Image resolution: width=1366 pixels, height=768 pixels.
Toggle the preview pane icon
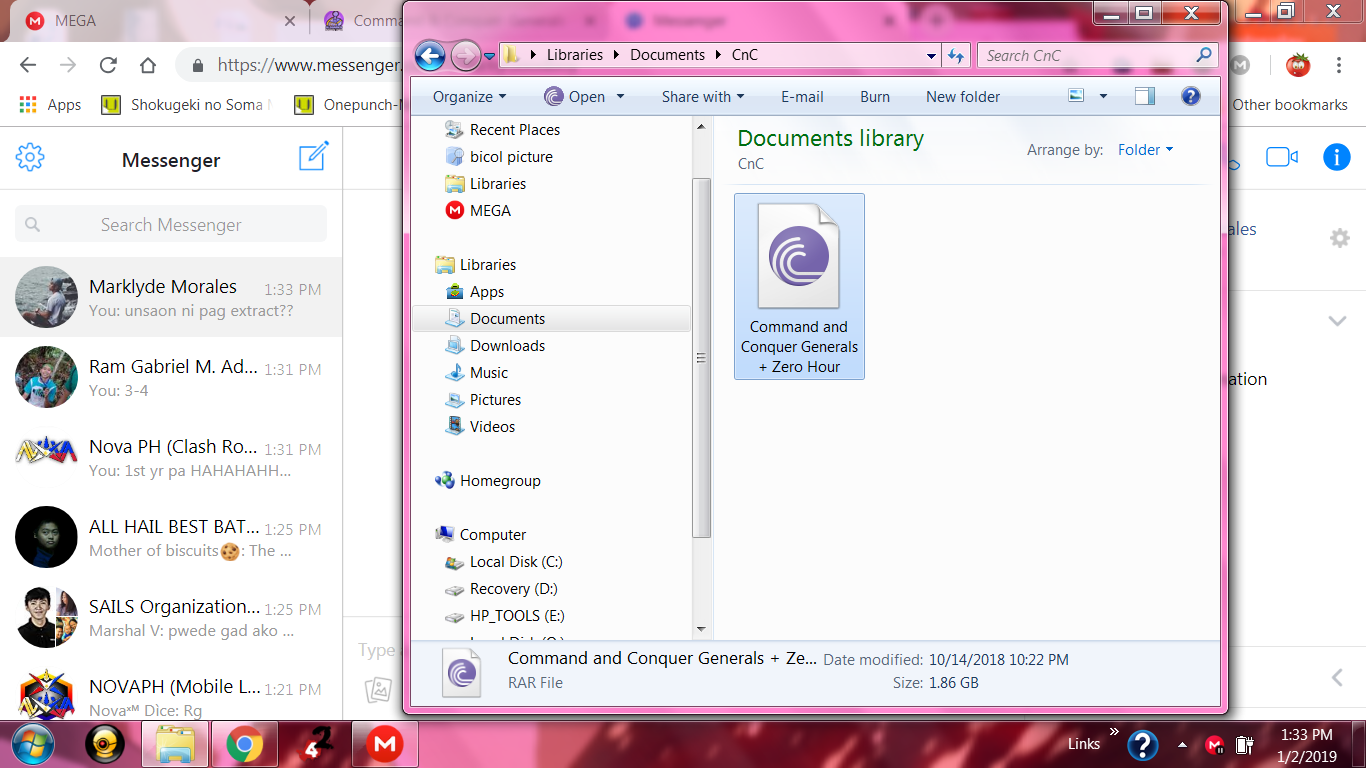tap(1145, 96)
